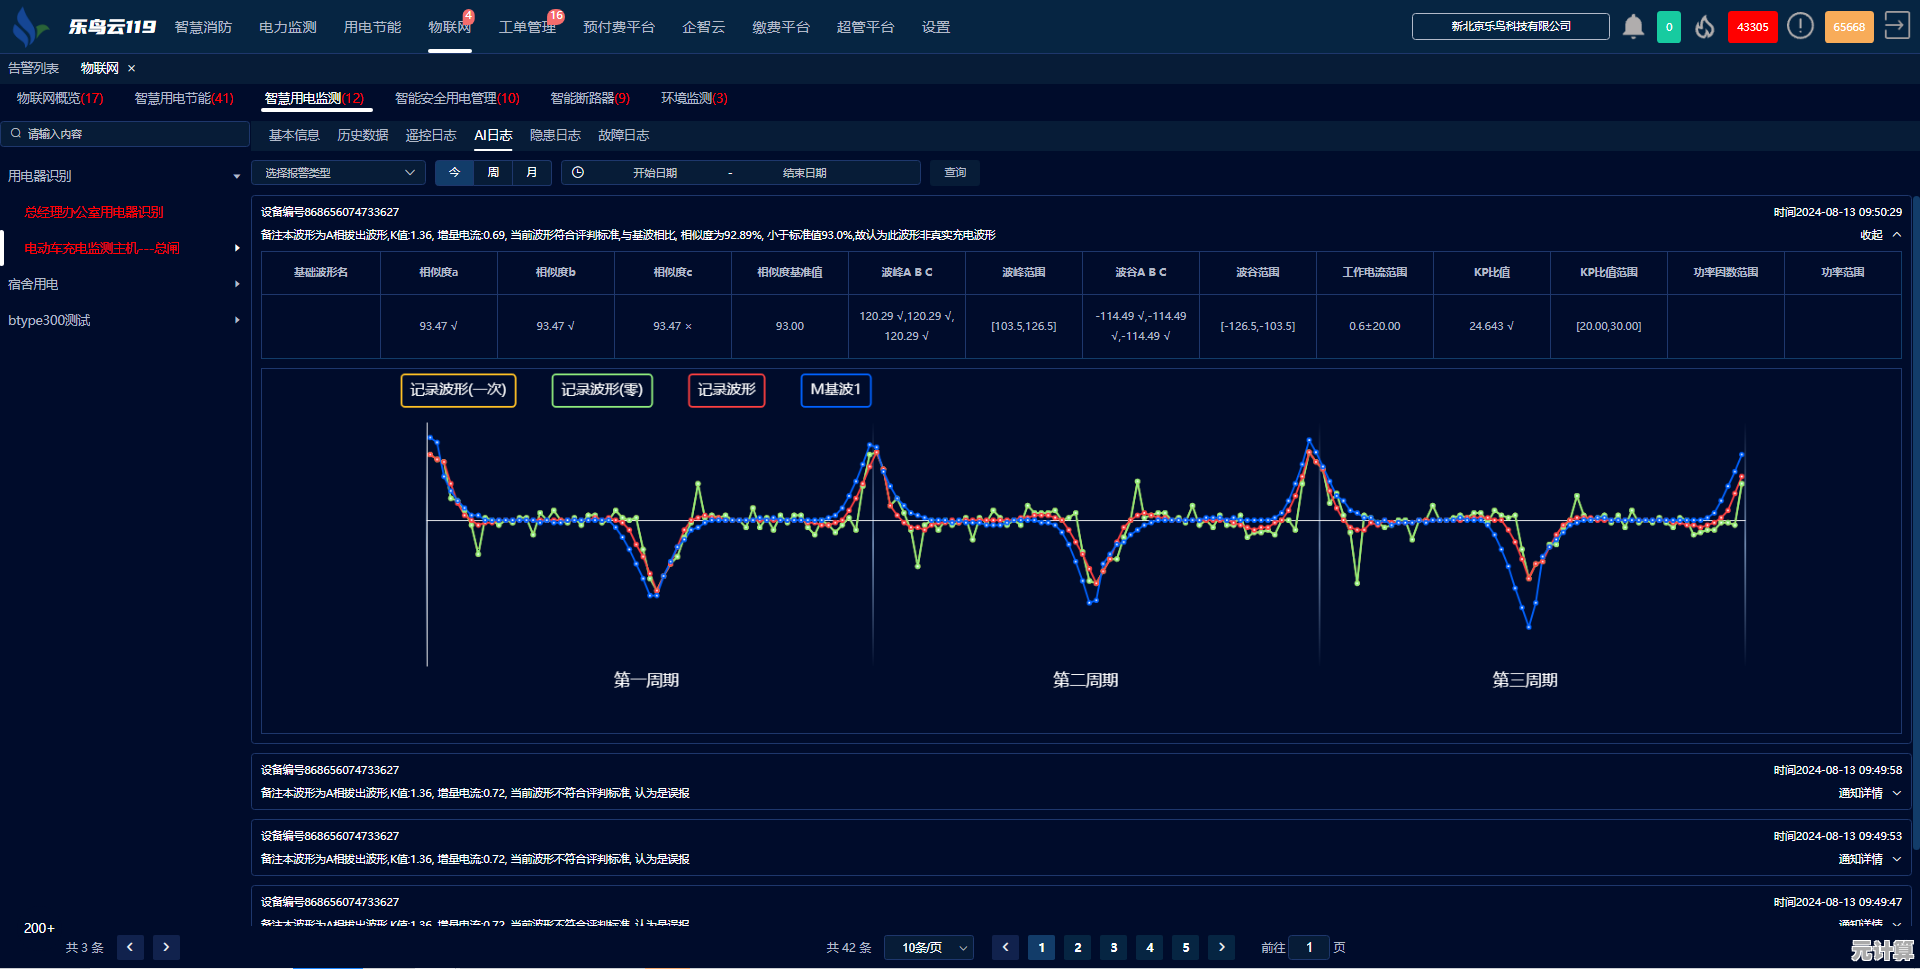Screen dimensions: 1920x969
Task: Click 开始日期 start date field
Action: pos(655,172)
